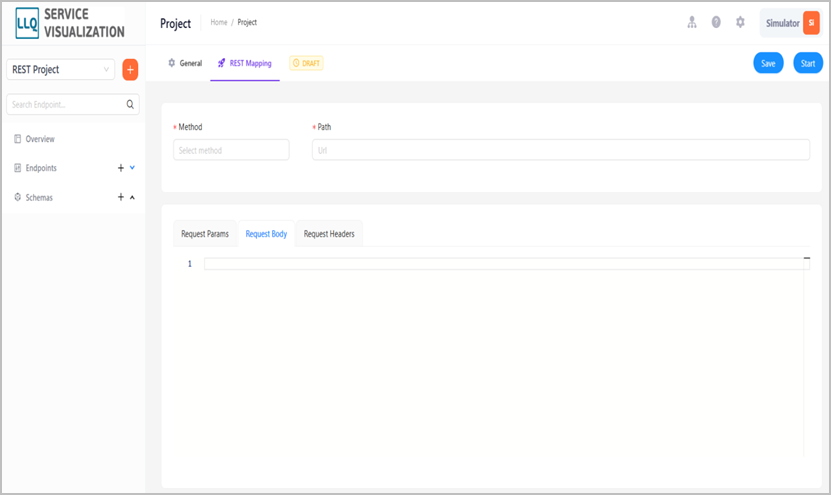Open Overview in the sidebar

pyautogui.click(x=40, y=139)
